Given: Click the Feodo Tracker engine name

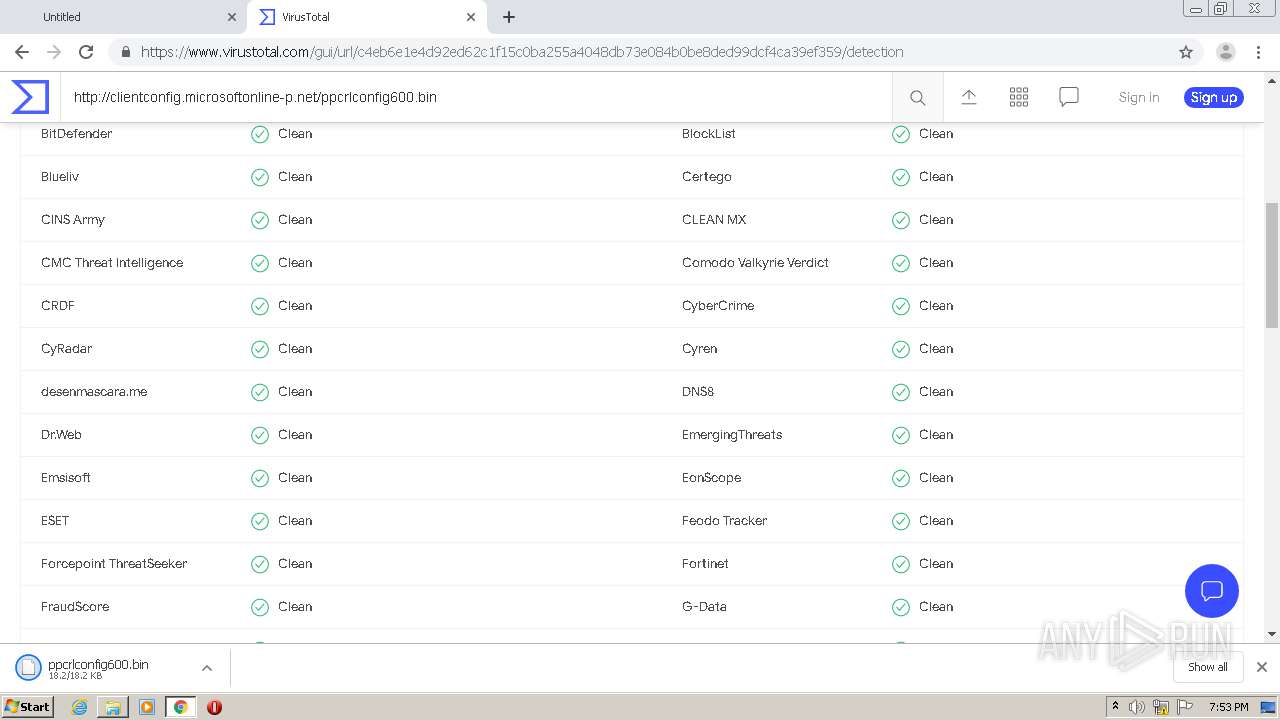Looking at the screenshot, I should point(724,521).
